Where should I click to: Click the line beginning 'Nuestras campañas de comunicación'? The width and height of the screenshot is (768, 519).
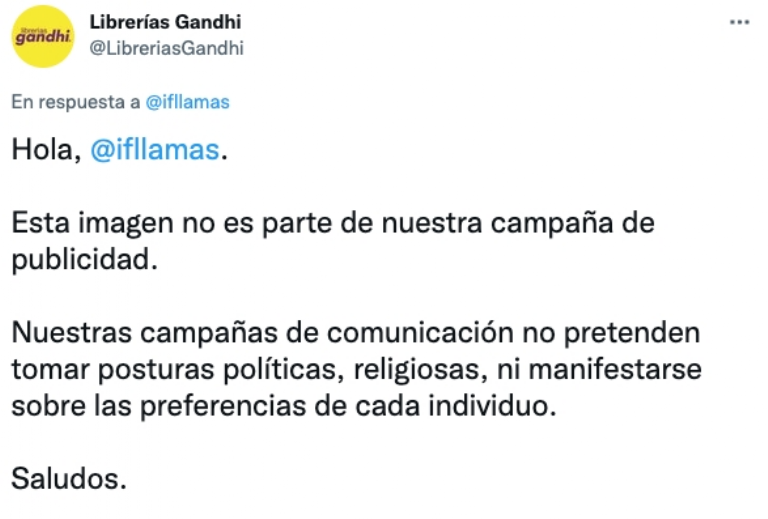click(x=355, y=332)
